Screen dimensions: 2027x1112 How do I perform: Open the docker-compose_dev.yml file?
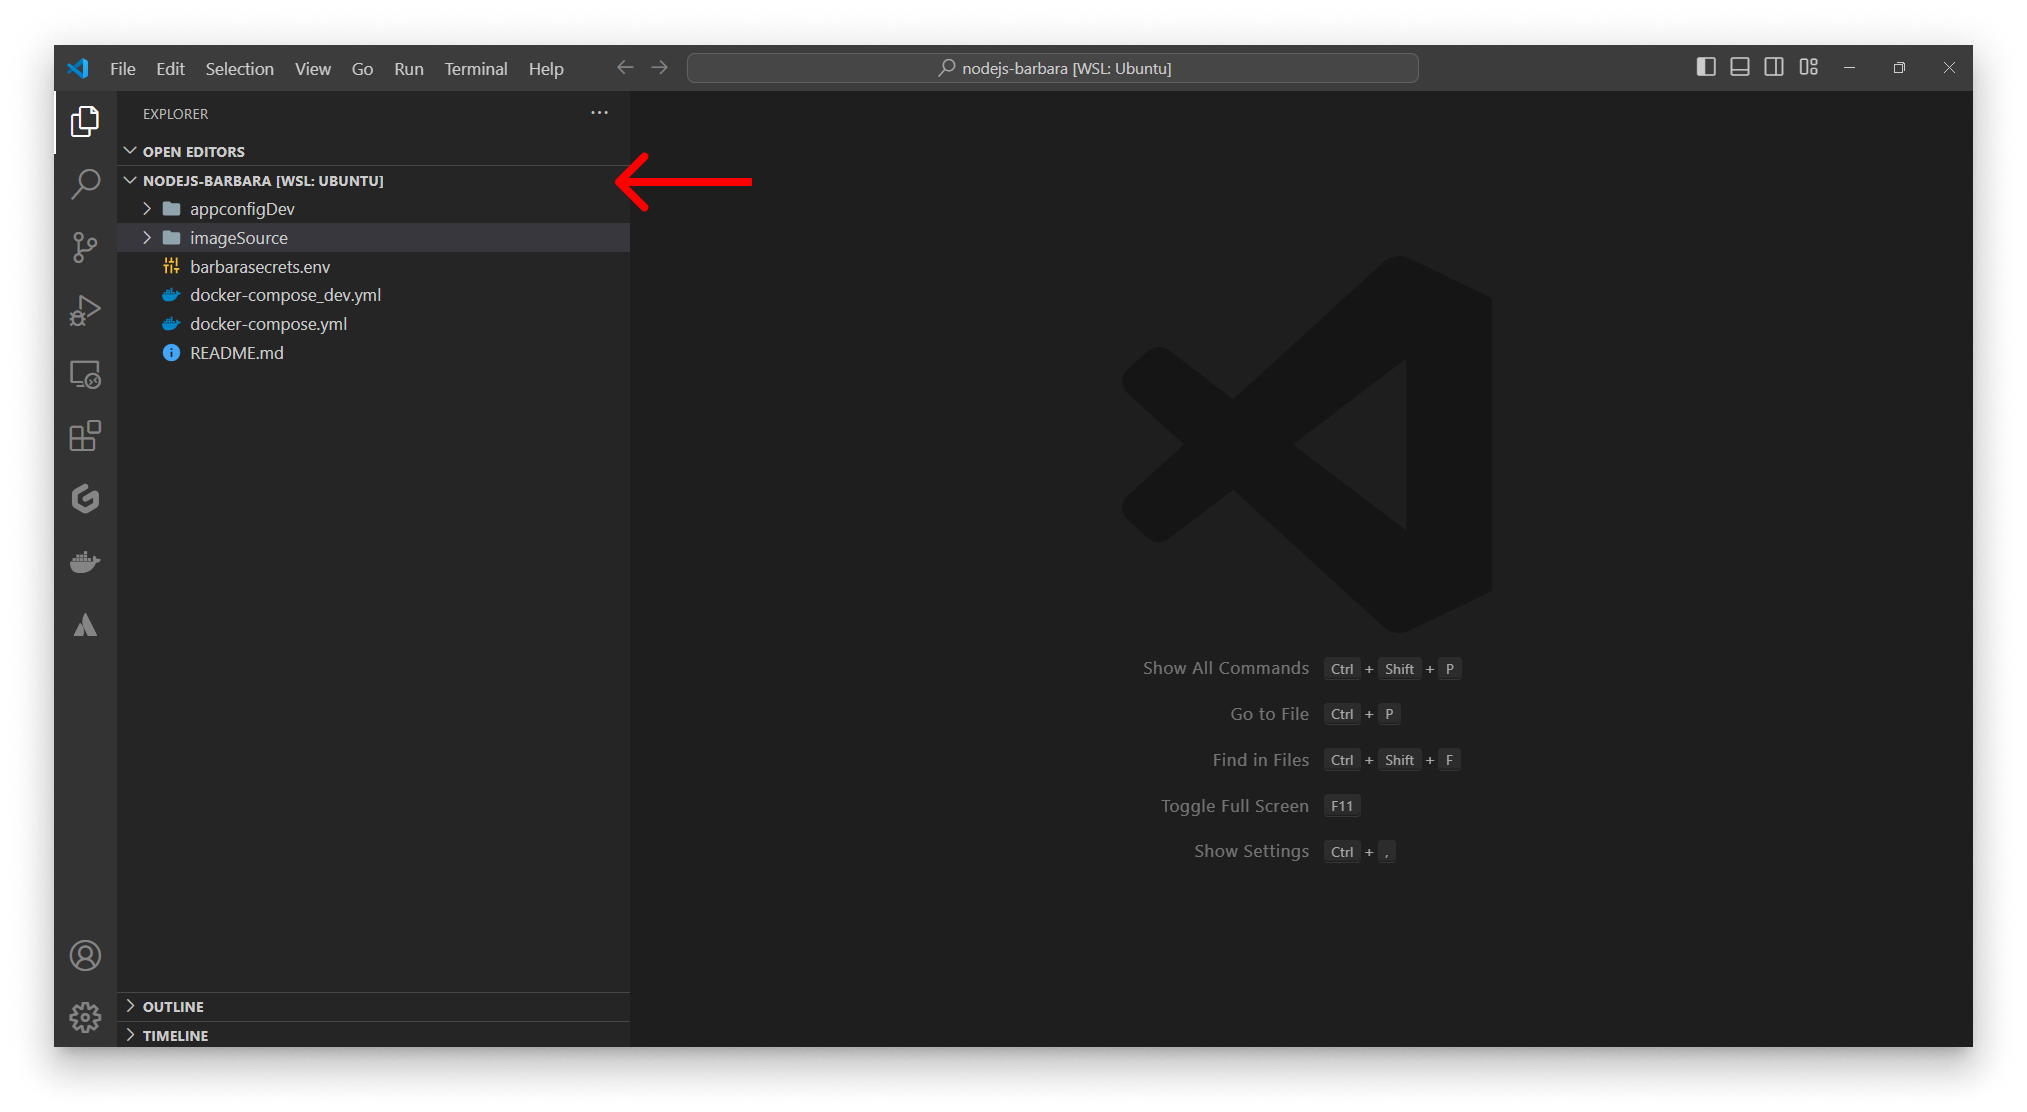285,295
